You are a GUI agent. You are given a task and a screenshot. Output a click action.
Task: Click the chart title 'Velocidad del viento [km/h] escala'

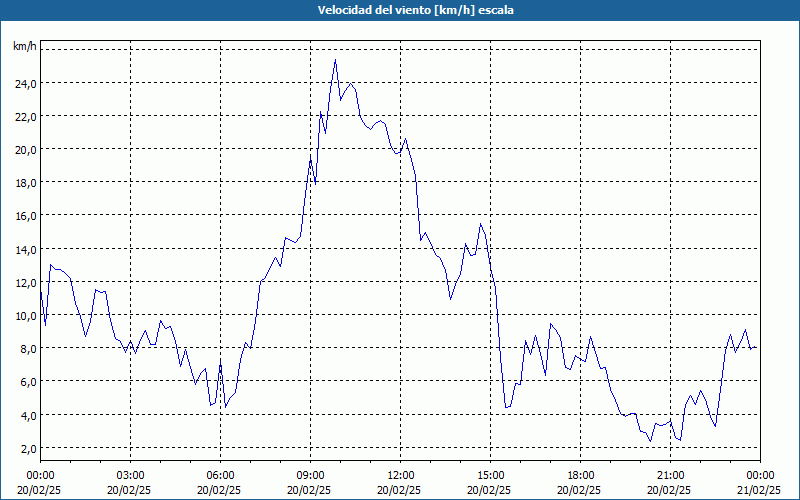[x=415, y=10]
